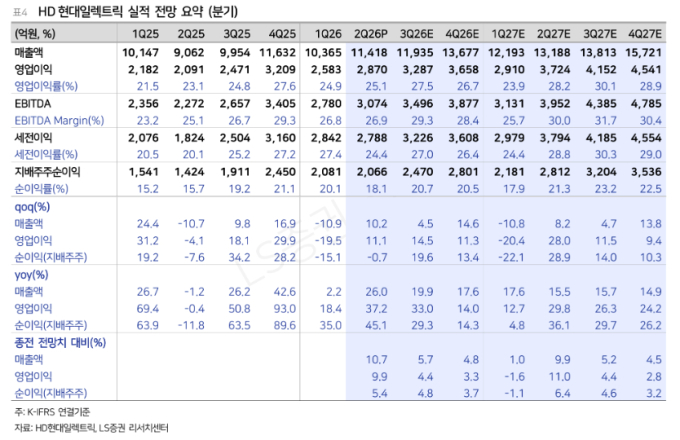This screenshot has width=680, height=440.
Task: Click the 3Q25 column header
Action: click(237, 34)
